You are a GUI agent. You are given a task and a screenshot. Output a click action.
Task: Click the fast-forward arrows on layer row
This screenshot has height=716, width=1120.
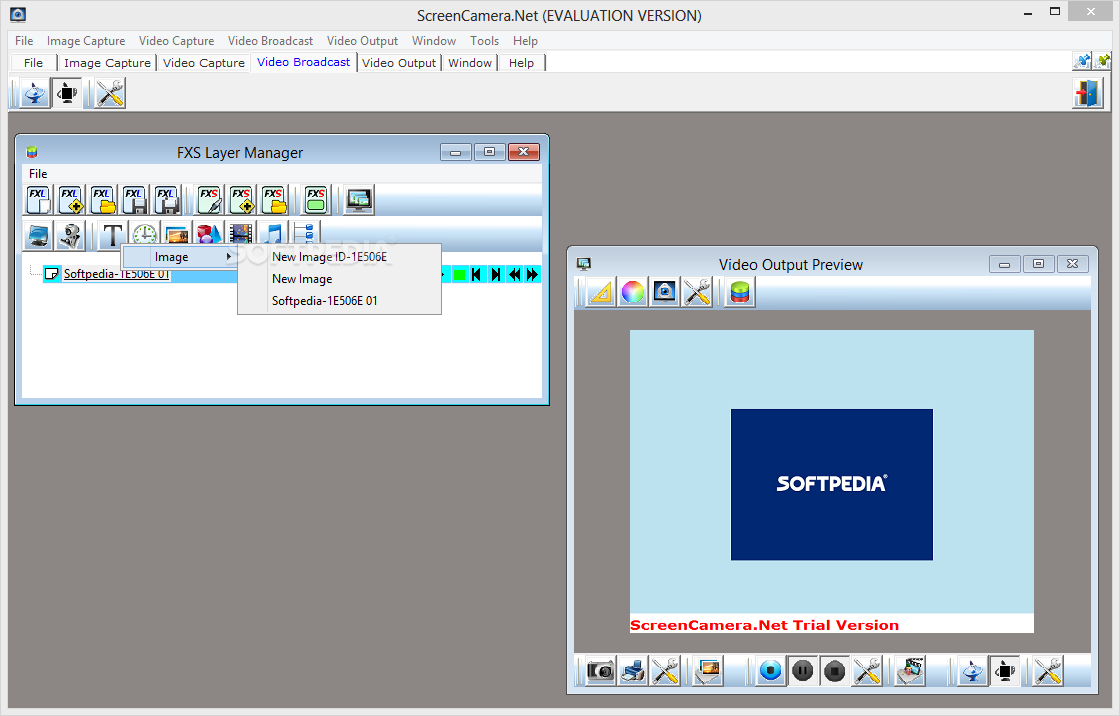(x=532, y=274)
